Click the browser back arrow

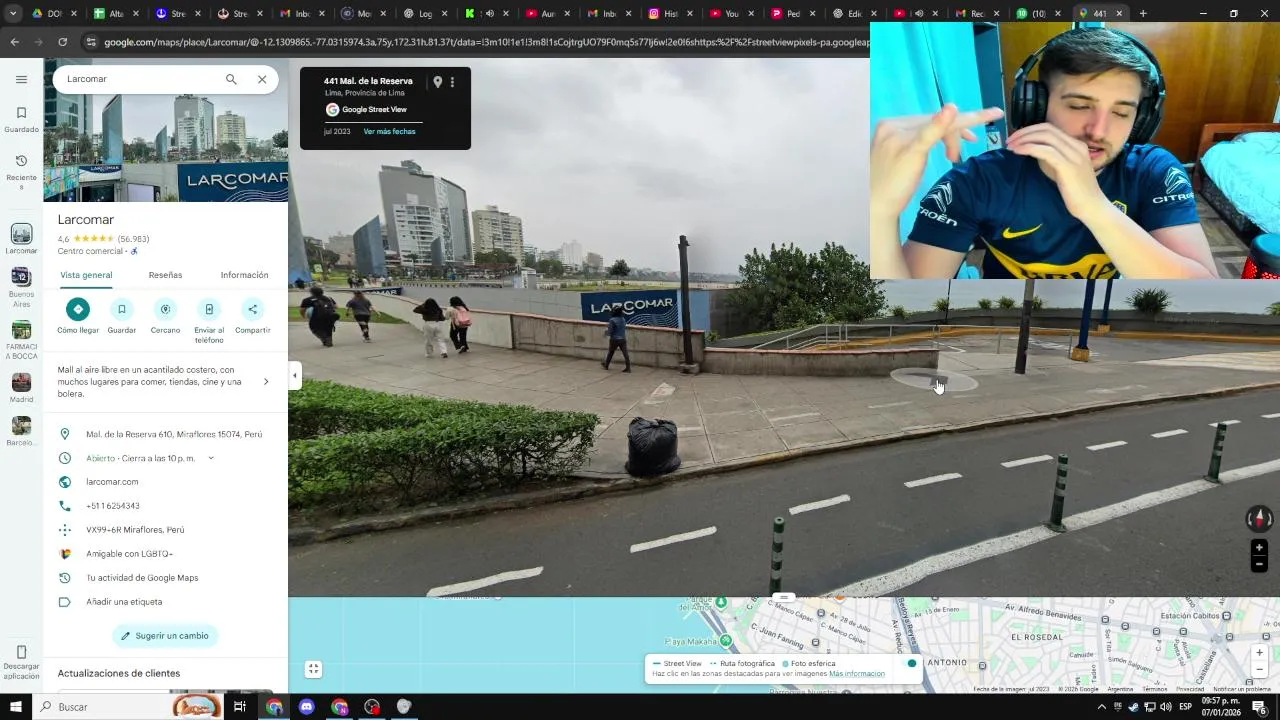coord(14,42)
